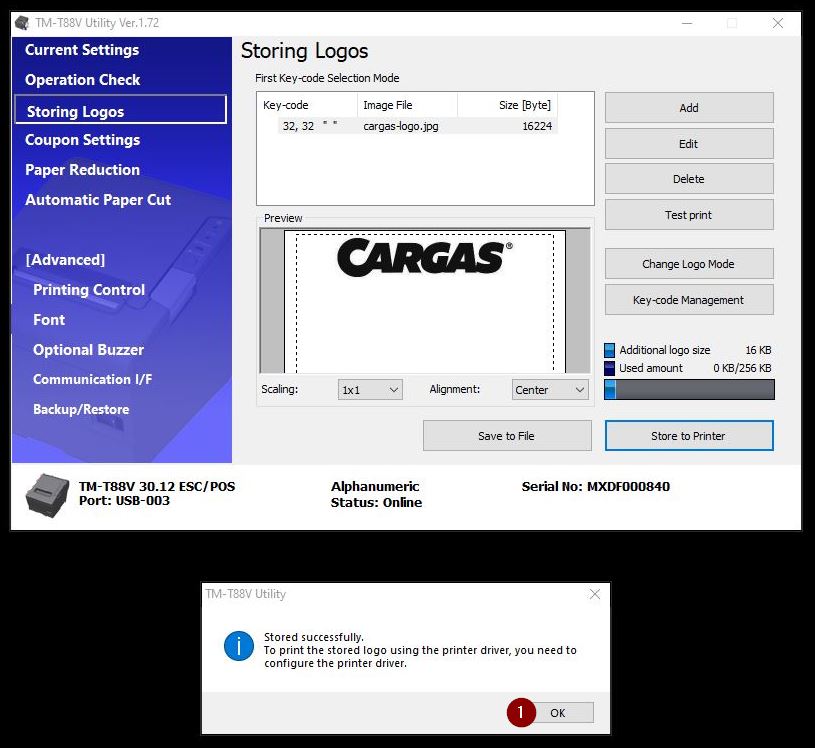Click the CARGAS logo preview image

tap(425, 258)
